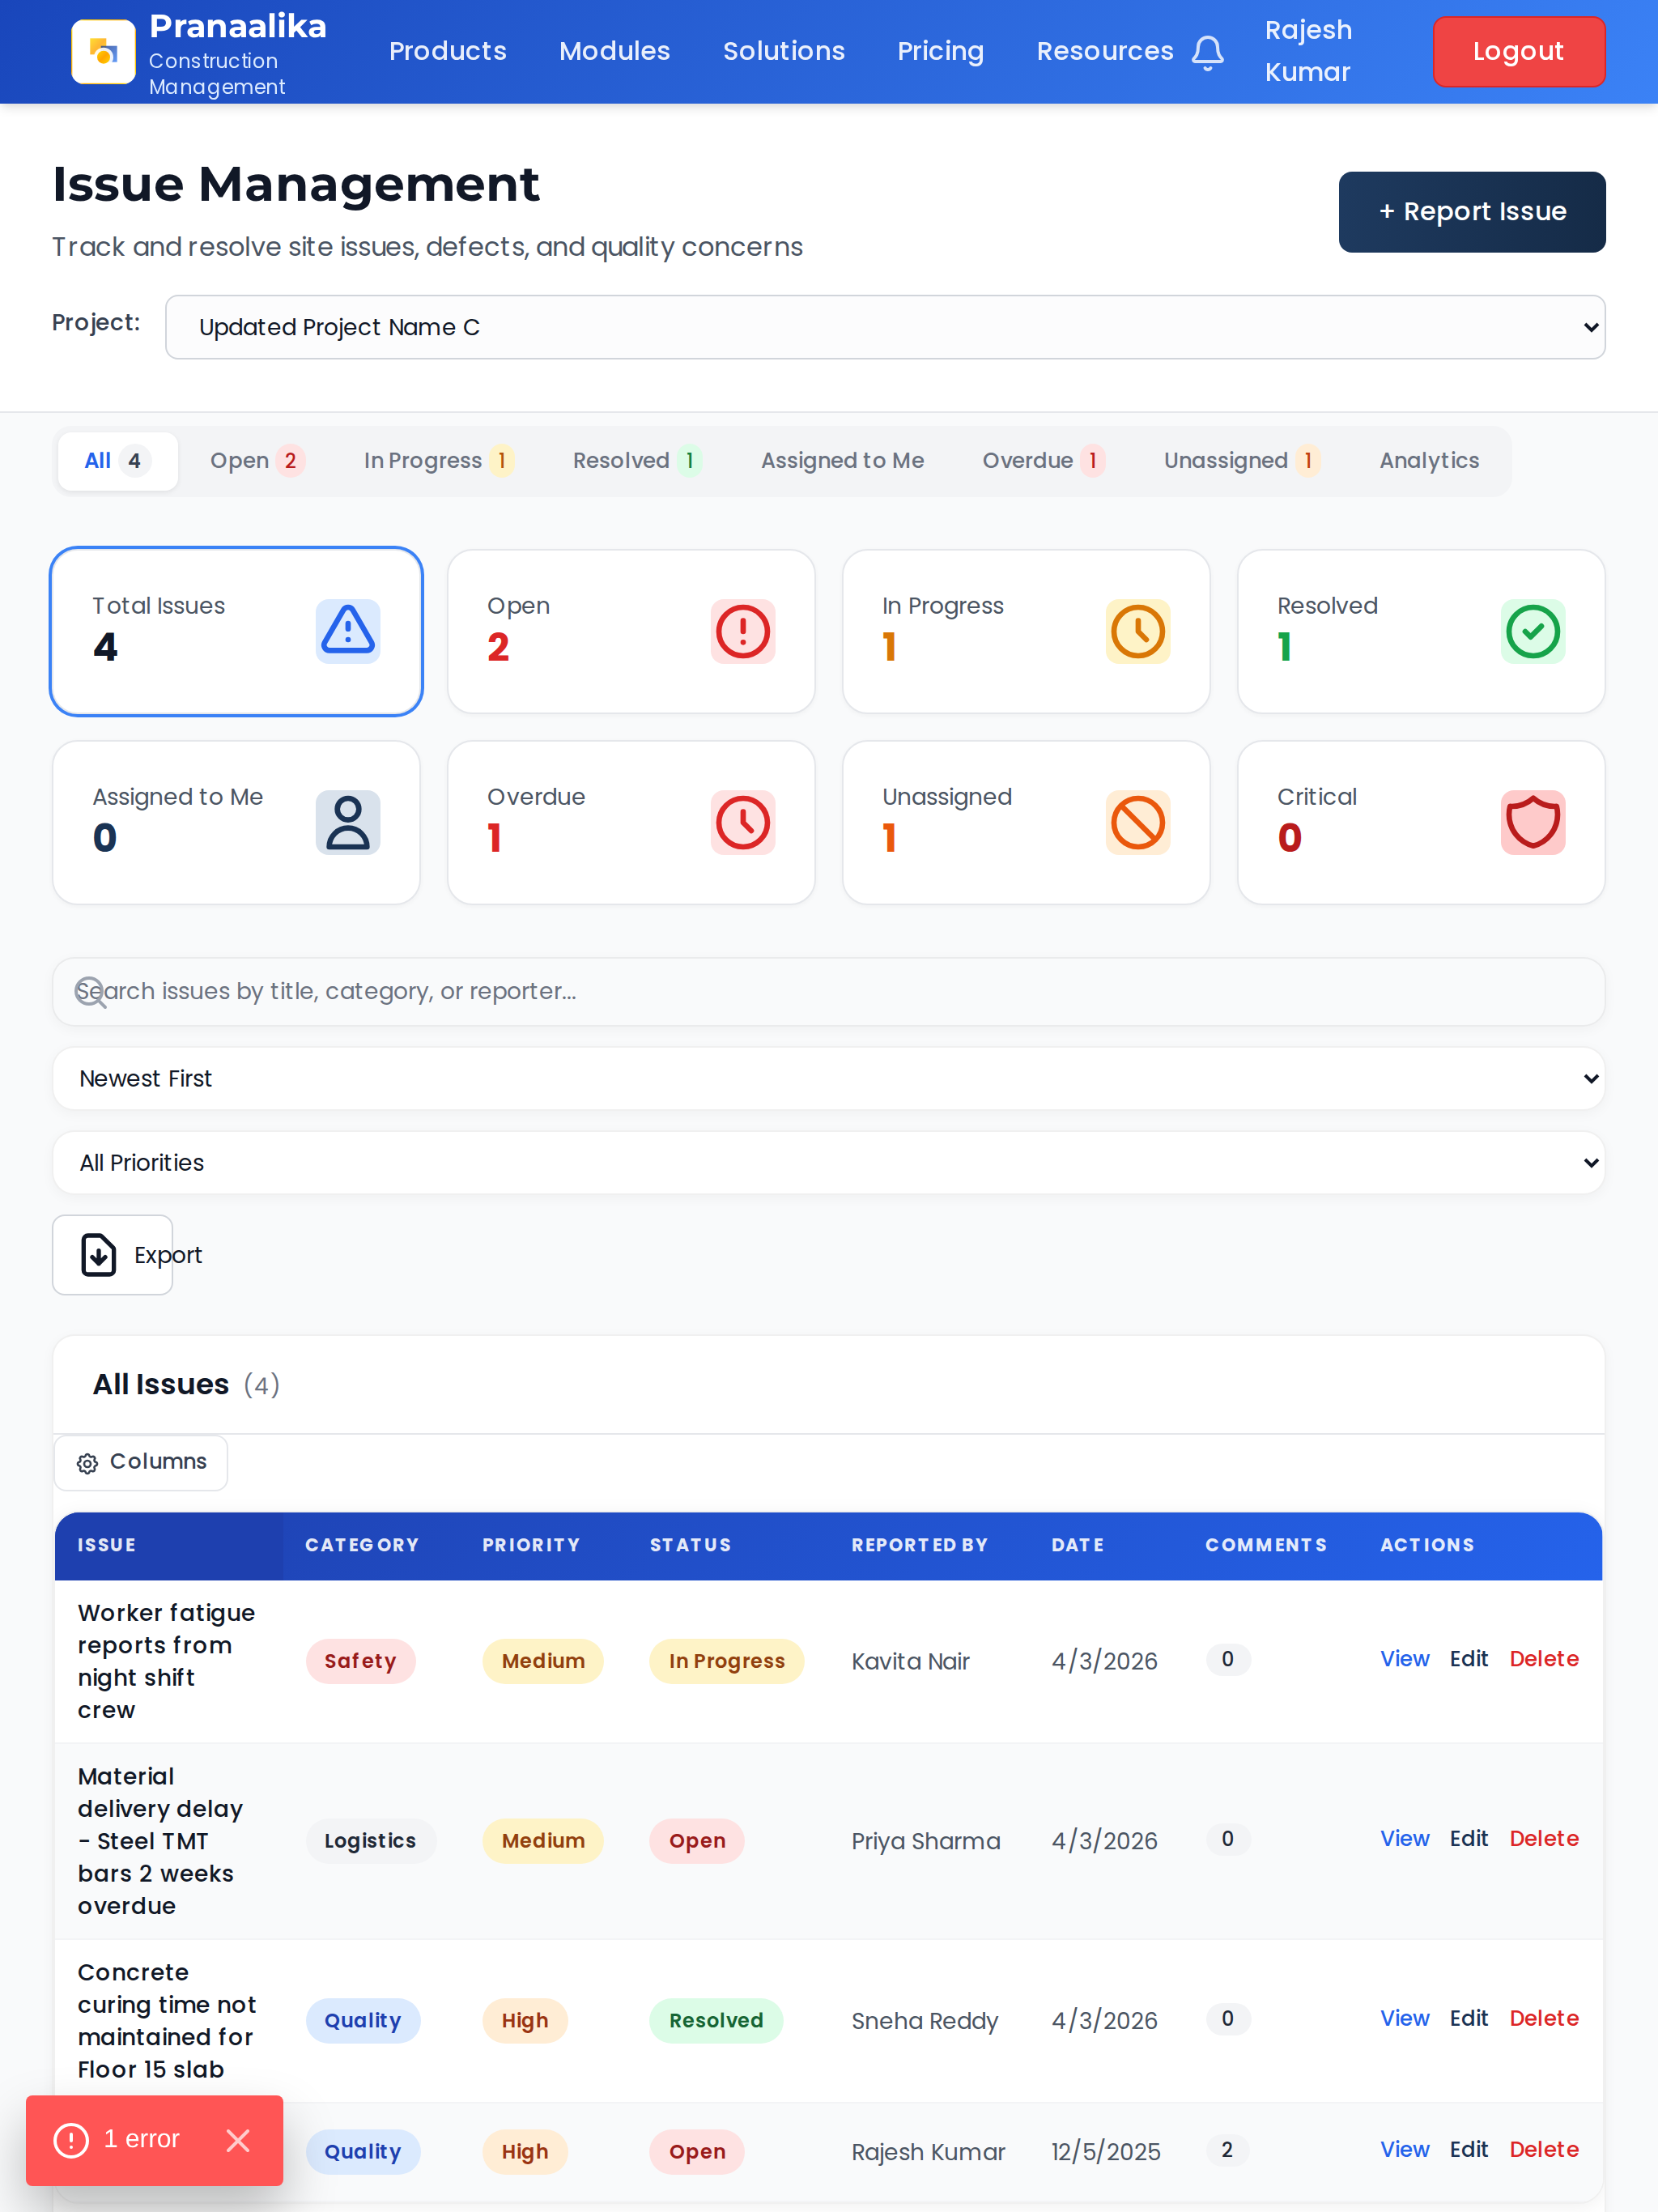Viewport: 1658px width, 2212px height.
Task: Edit the Worker fatigue issue
Action: pyautogui.click(x=1469, y=1659)
